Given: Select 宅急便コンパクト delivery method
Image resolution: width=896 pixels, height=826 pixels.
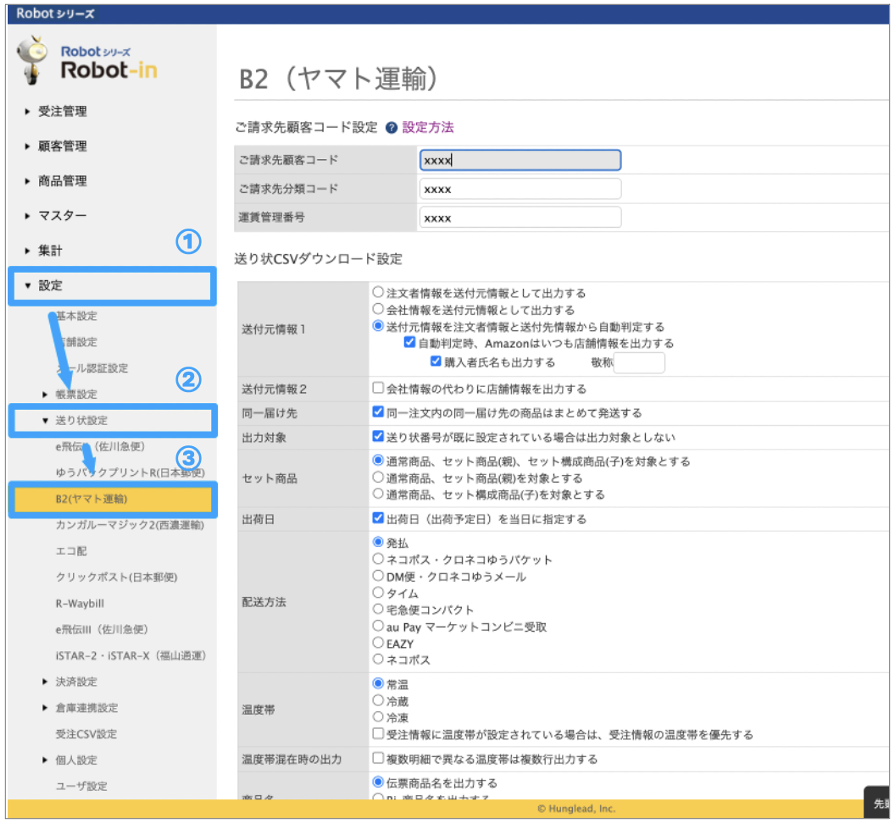Looking at the screenshot, I should tap(378, 610).
